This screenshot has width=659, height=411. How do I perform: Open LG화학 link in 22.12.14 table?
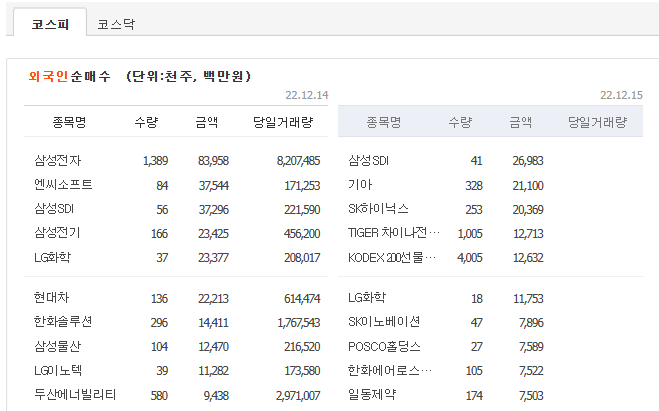53,257
